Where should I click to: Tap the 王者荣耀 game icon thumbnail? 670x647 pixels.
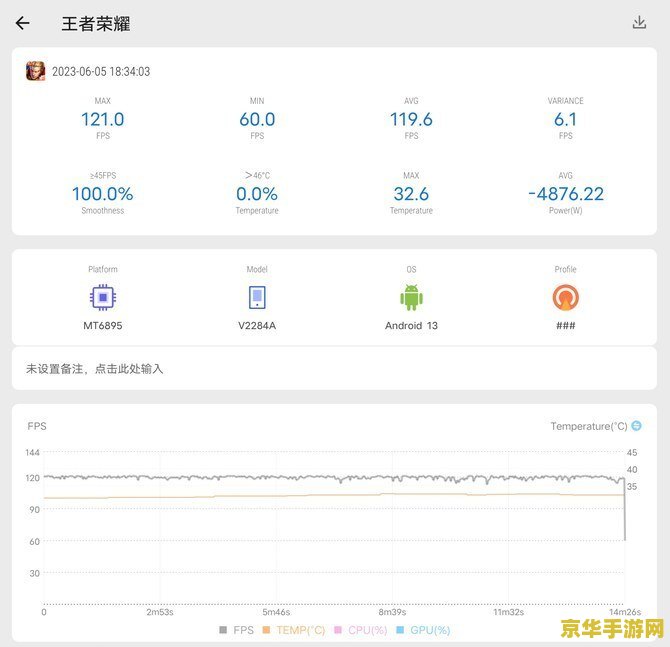coord(35,71)
